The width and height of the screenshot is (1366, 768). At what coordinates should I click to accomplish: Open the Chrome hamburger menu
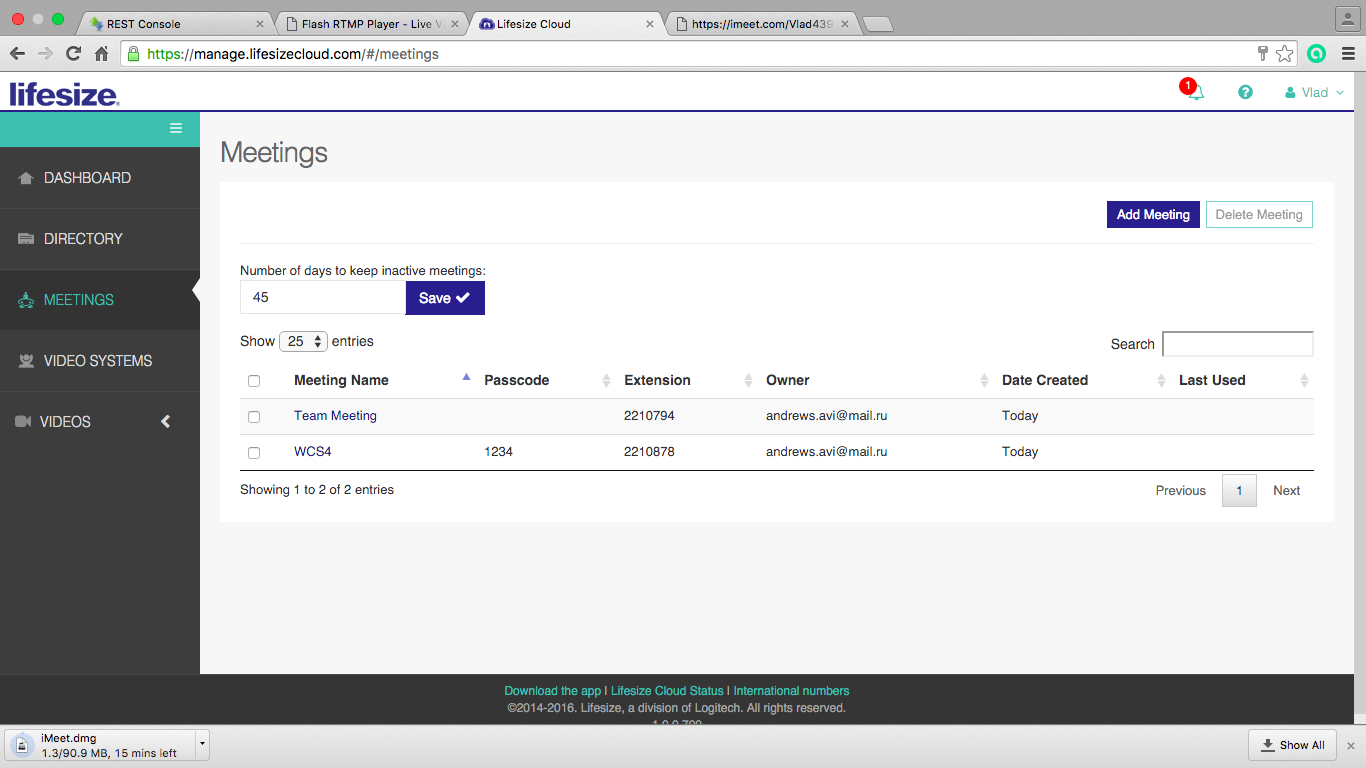[x=1348, y=54]
